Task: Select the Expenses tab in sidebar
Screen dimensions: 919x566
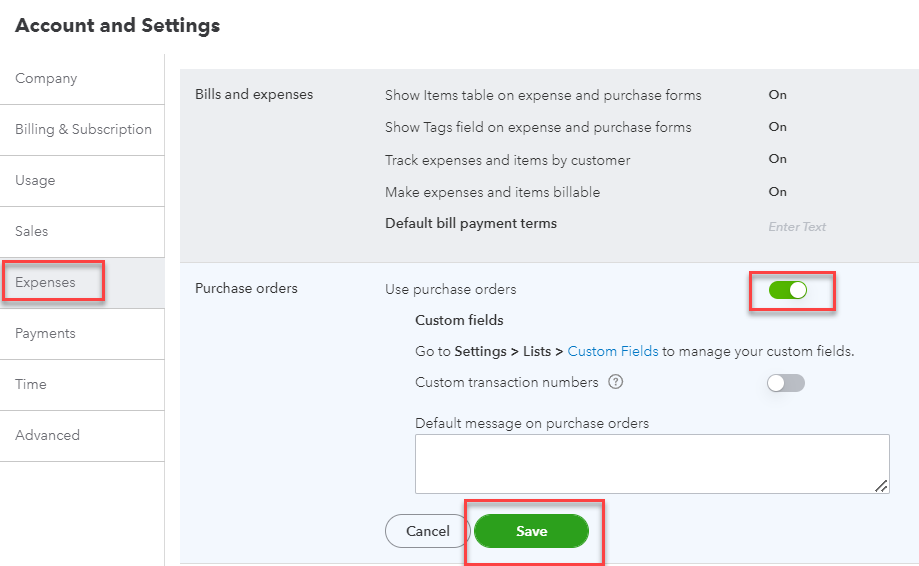Action: tap(45, 282)
